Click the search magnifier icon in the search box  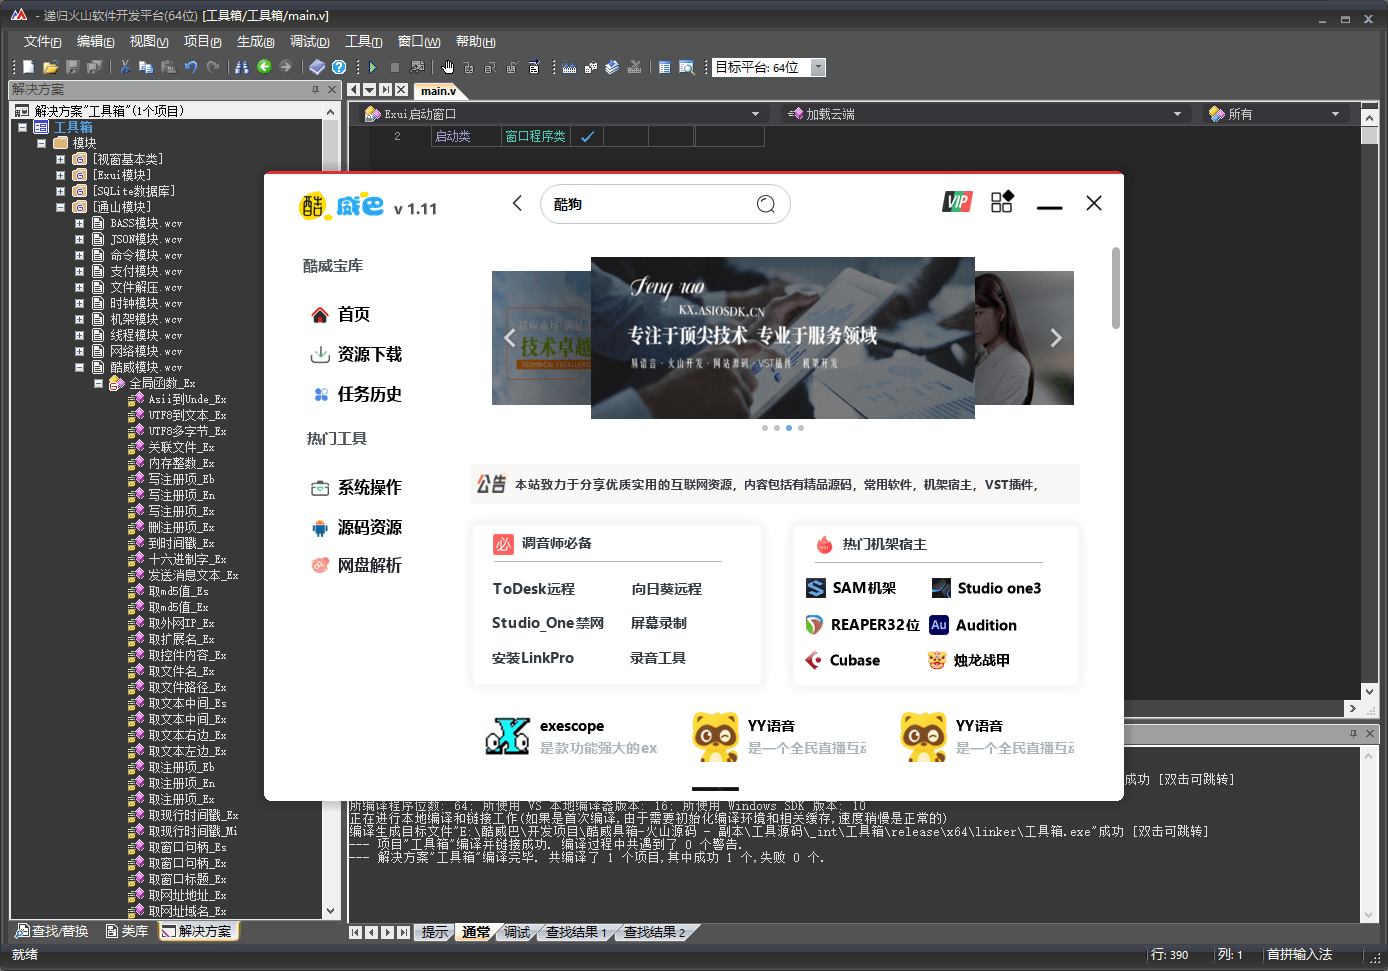tap(766, 204)
